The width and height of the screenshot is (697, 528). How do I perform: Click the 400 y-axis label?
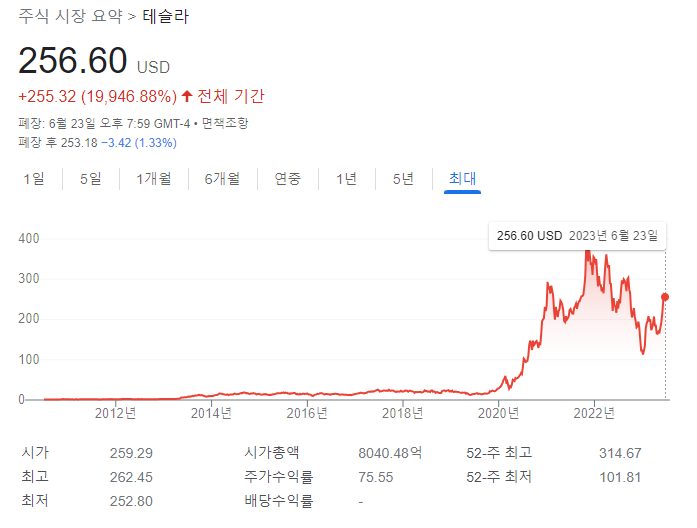tap(29, 239)
